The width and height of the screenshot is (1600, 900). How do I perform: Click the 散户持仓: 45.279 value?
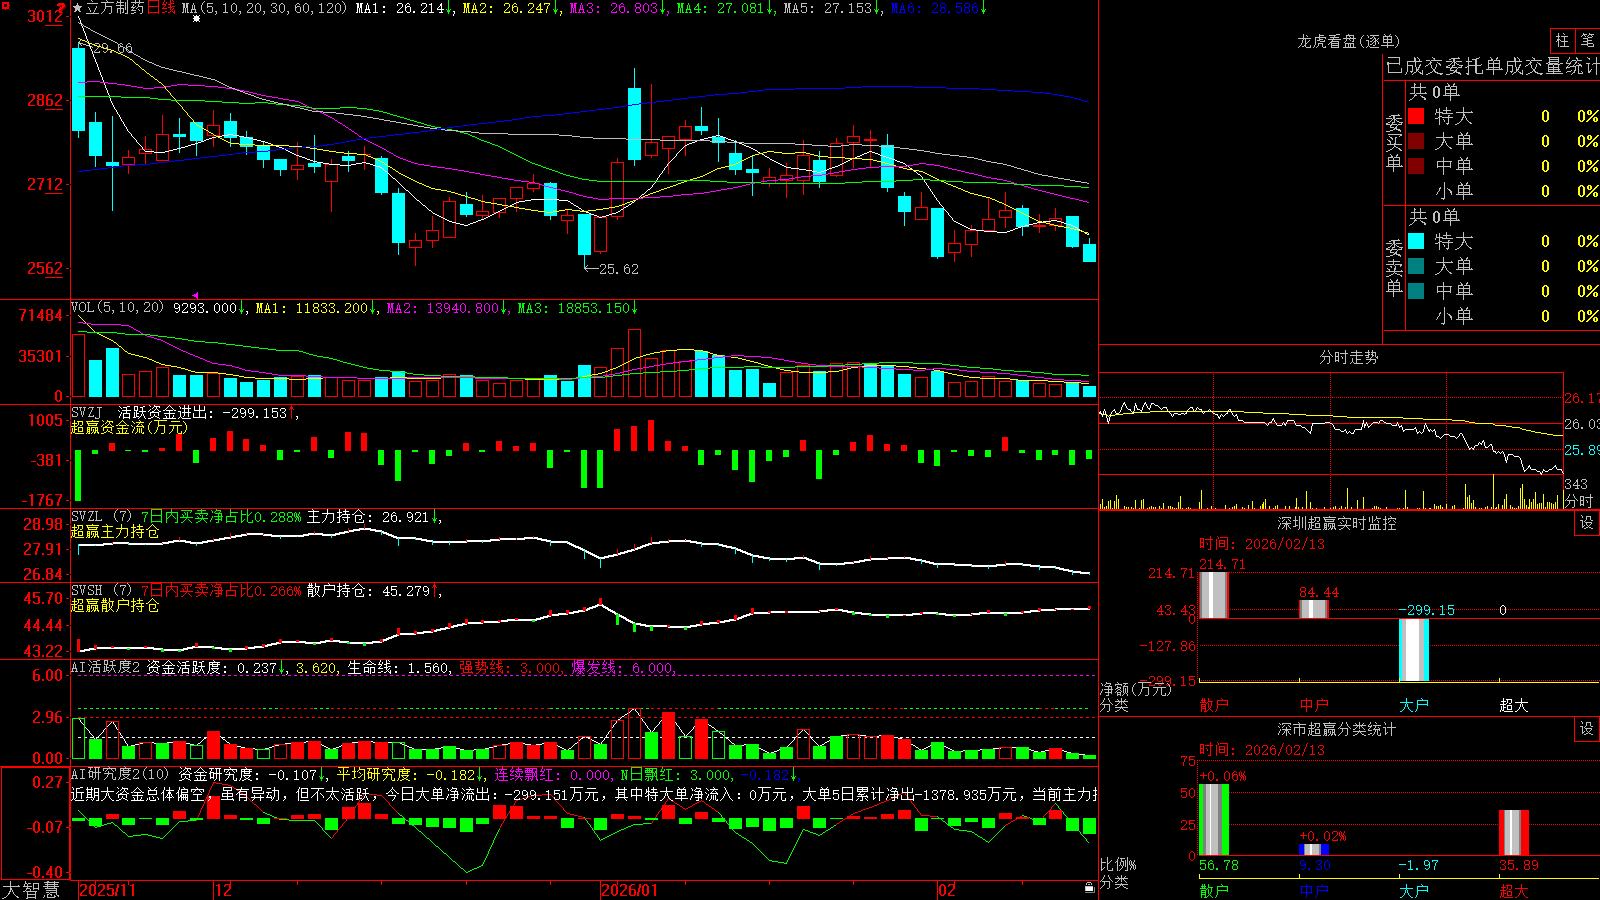(x=368, y=591)
